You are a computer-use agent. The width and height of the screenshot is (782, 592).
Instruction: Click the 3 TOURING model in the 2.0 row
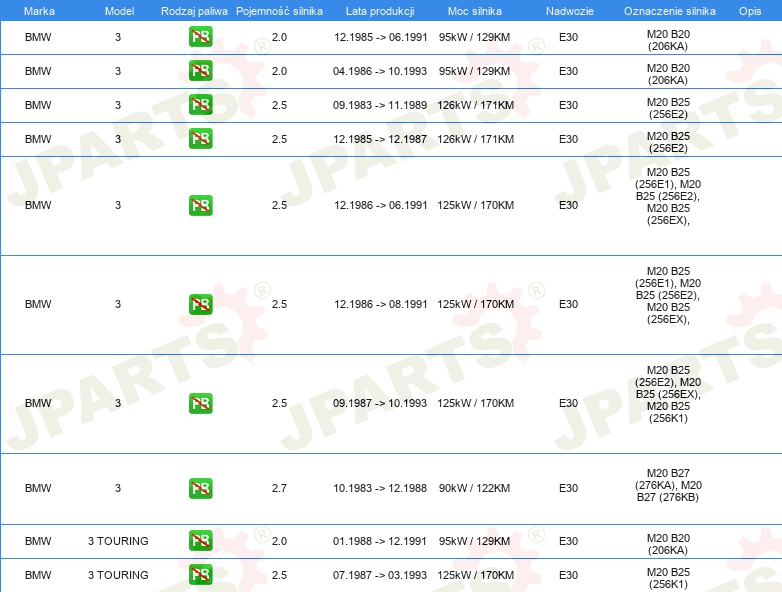[118, 541]
